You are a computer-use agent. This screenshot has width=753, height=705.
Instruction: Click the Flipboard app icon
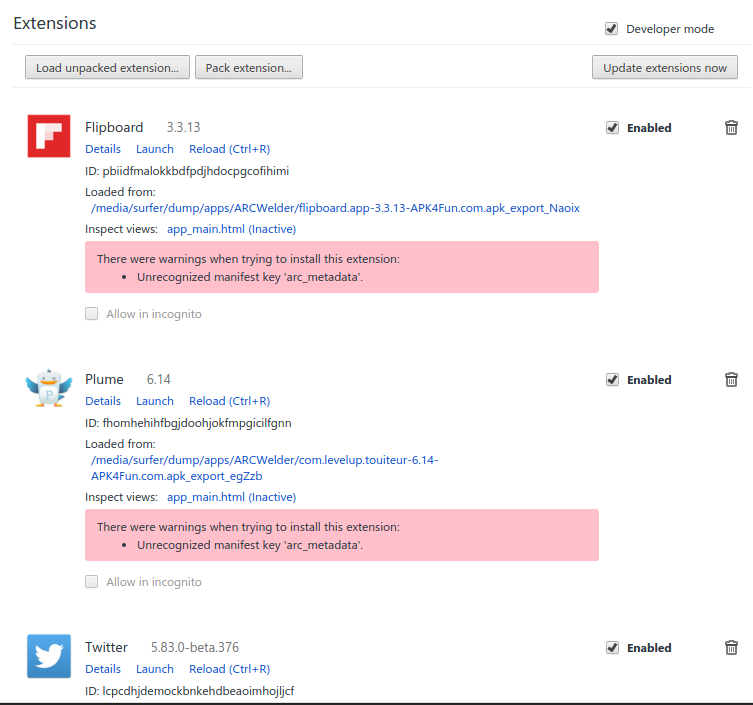pyautogui.click(x=49, y=136)
